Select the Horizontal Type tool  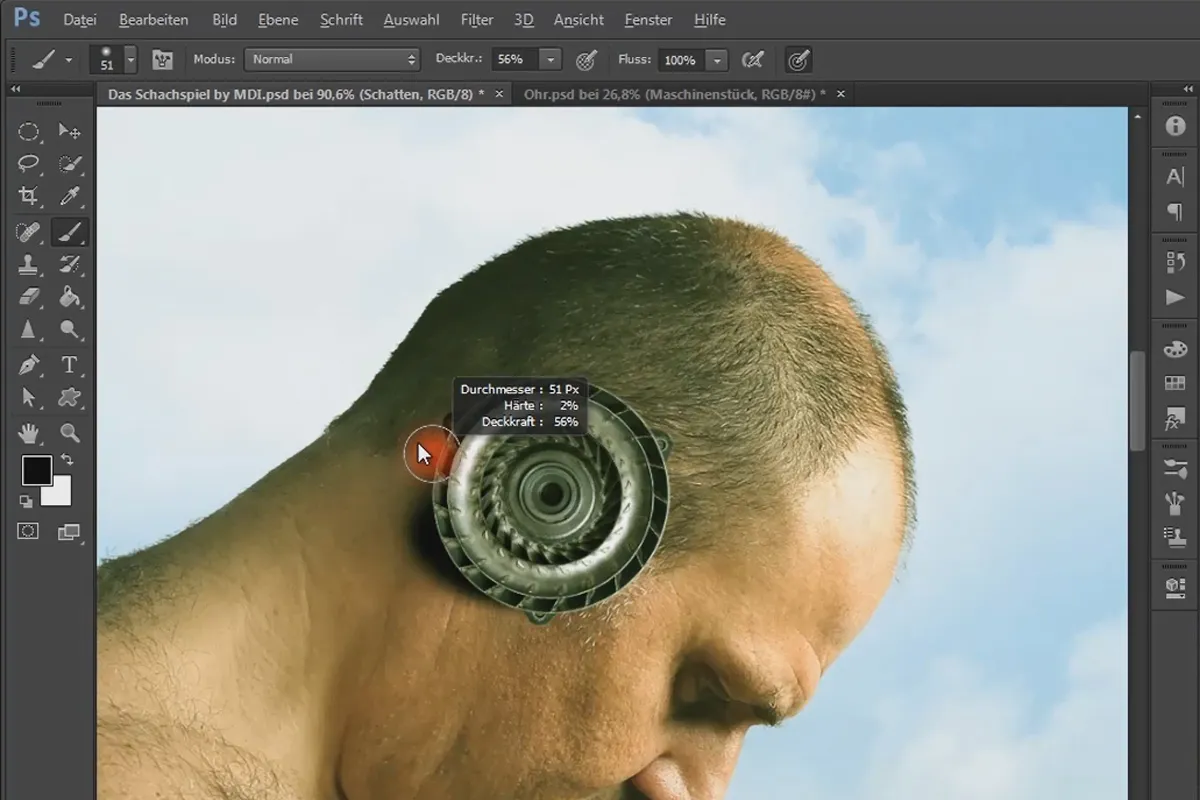point(69,364)
